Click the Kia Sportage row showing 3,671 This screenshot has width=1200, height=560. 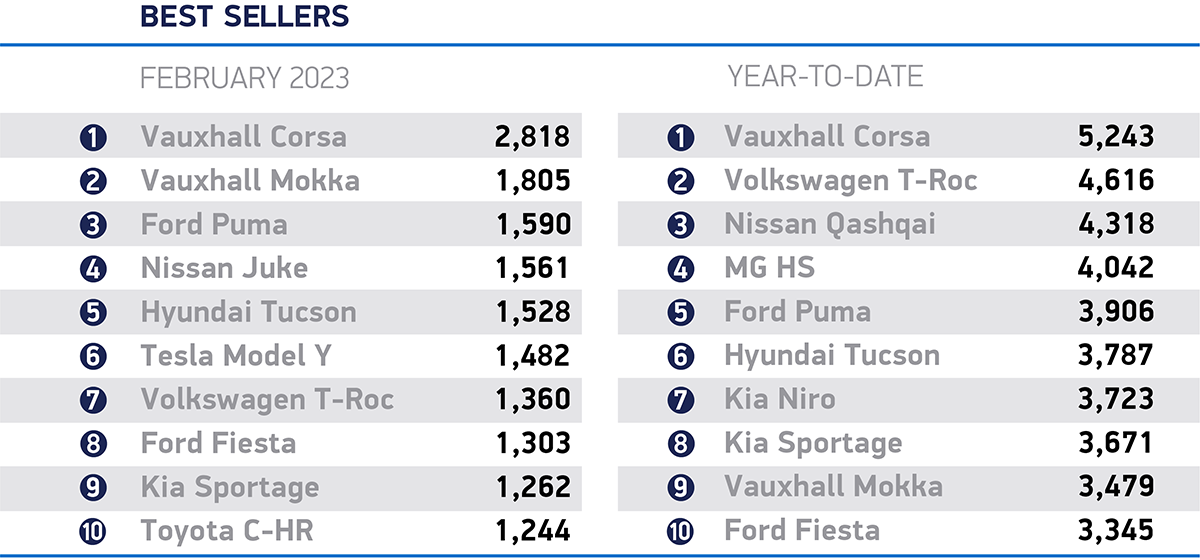pos(908,444)
